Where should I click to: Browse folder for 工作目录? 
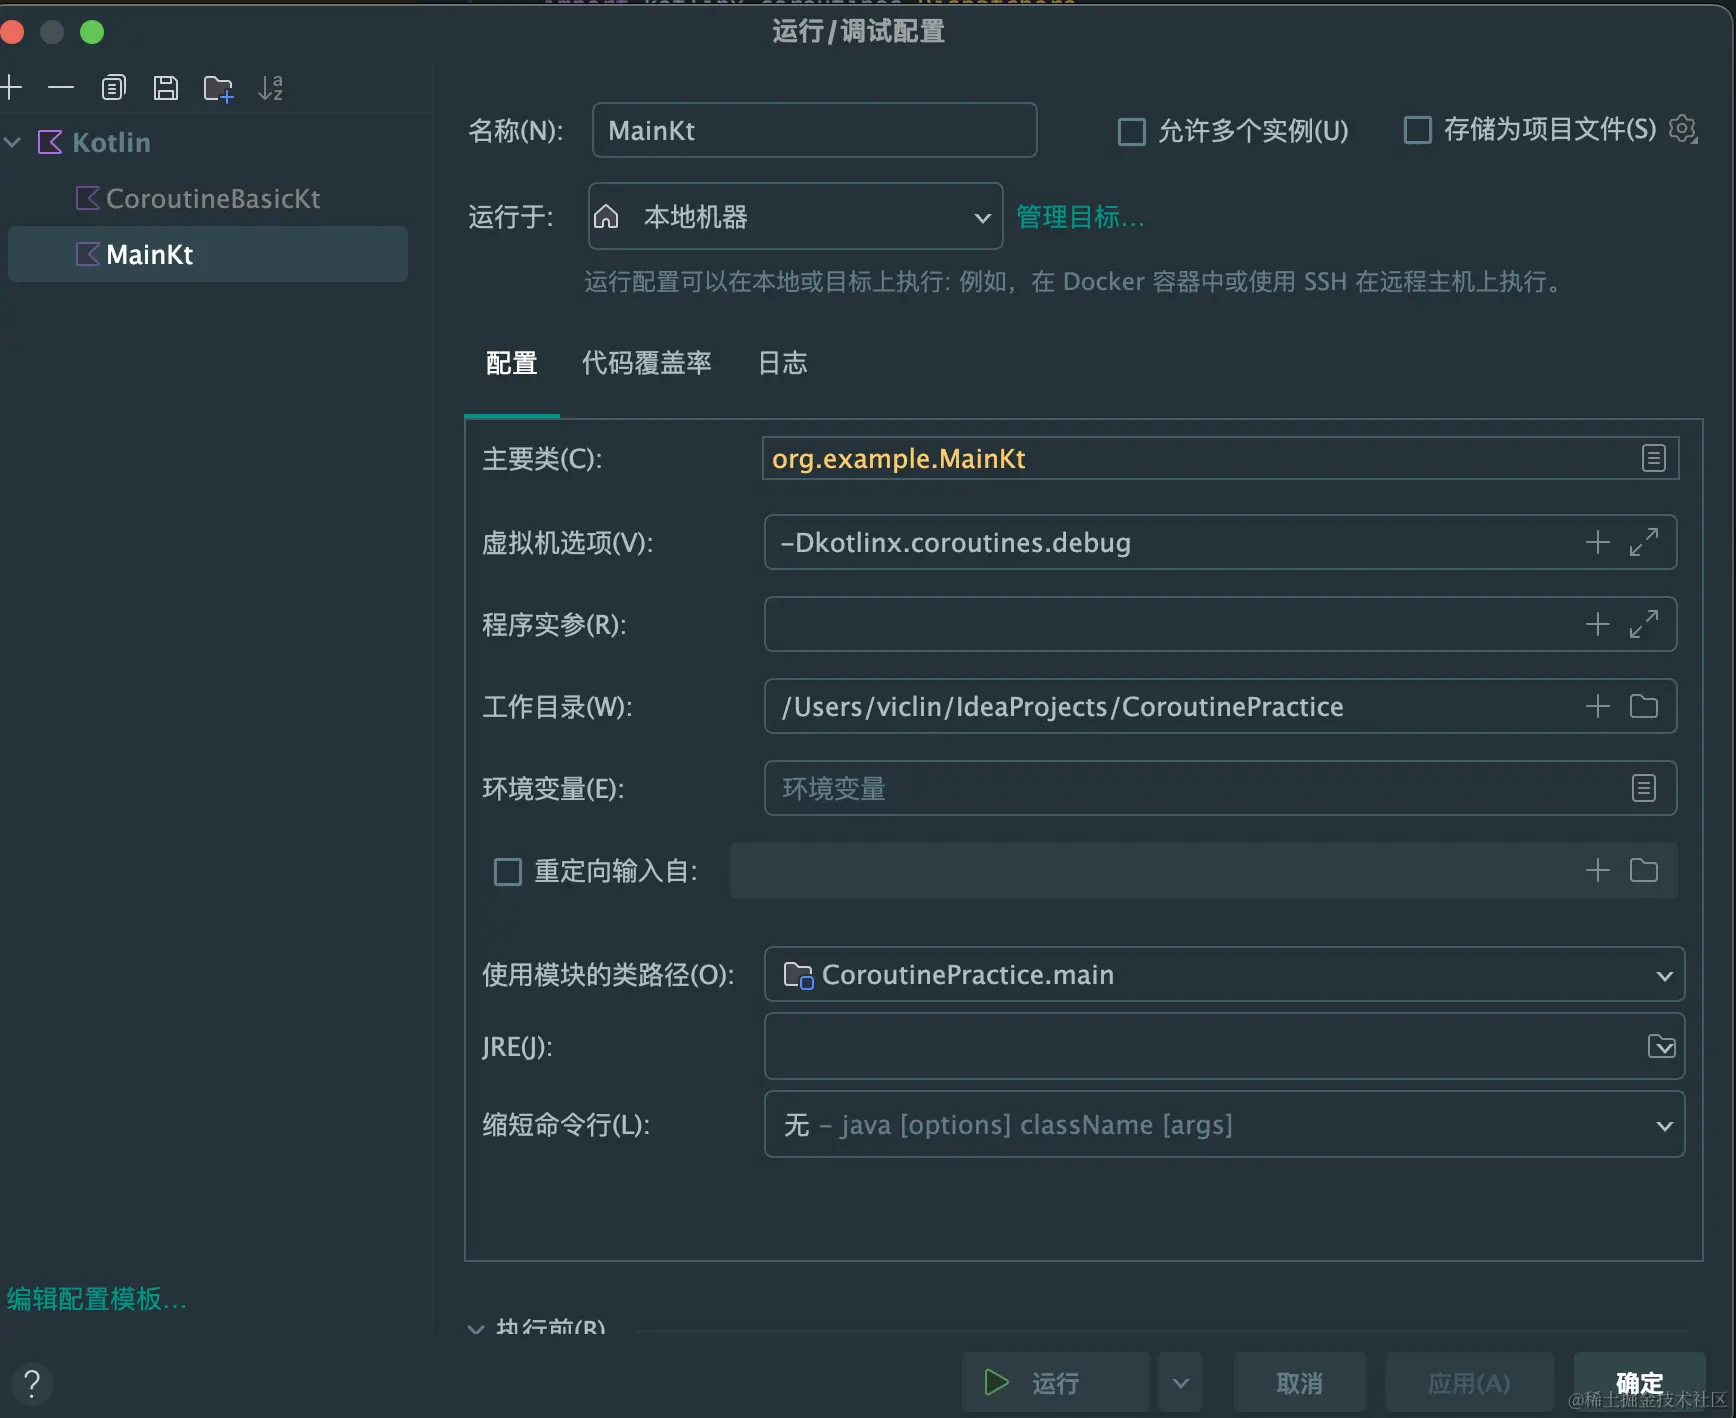point(1644,706)
